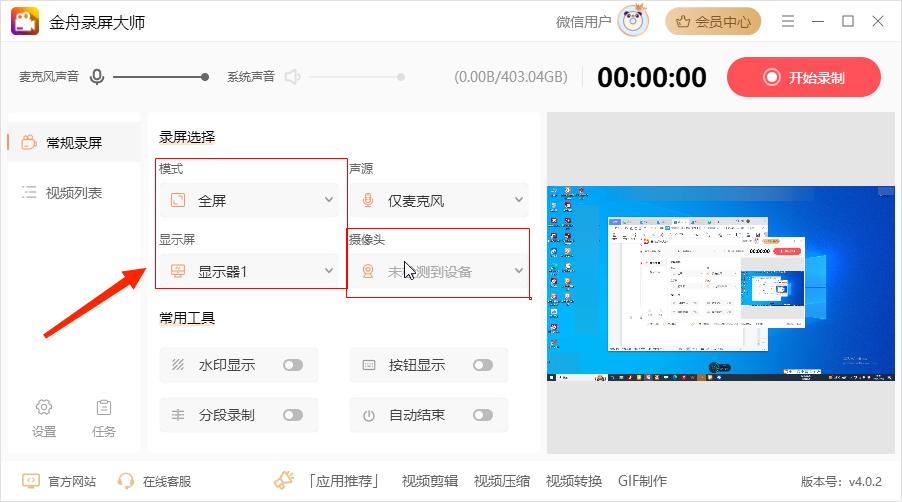Open the hamburger menu icon in title bar

coord(788,21)
